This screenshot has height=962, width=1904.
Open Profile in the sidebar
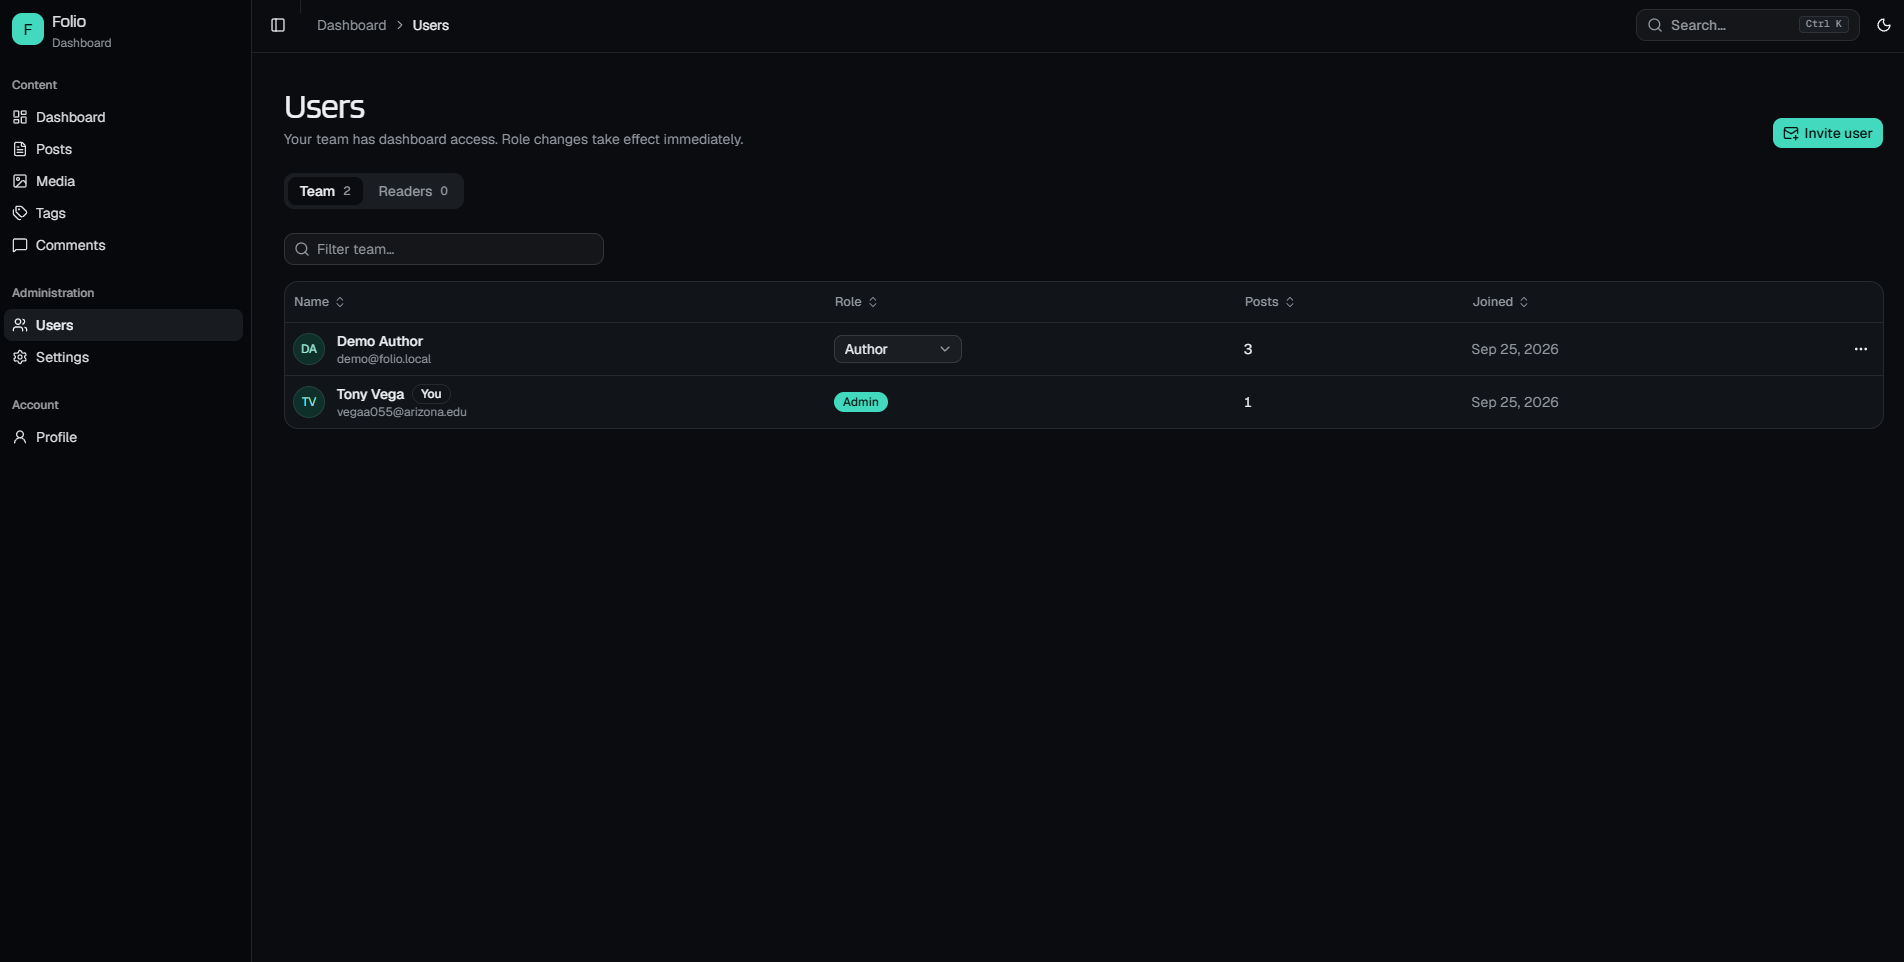[x=124, y=437]
